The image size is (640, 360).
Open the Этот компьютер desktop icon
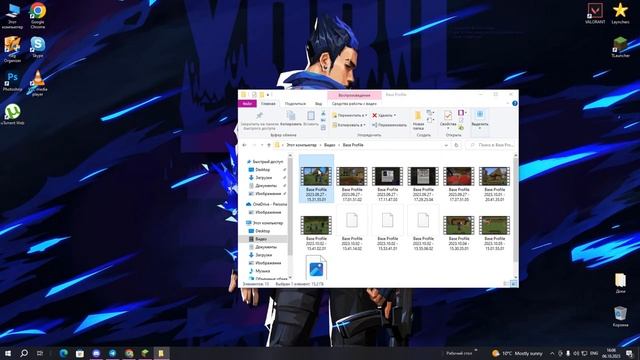pyautogui.click(x=12, y=16)
